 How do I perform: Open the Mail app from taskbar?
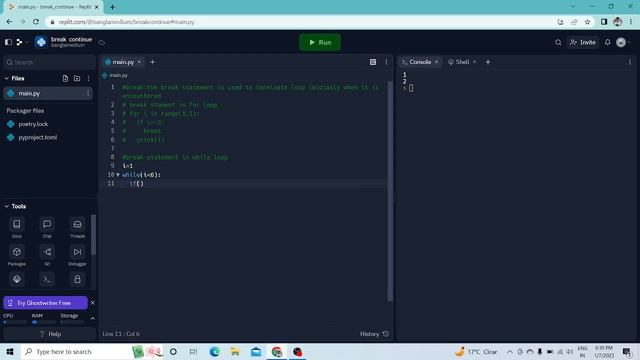point(256,351)
